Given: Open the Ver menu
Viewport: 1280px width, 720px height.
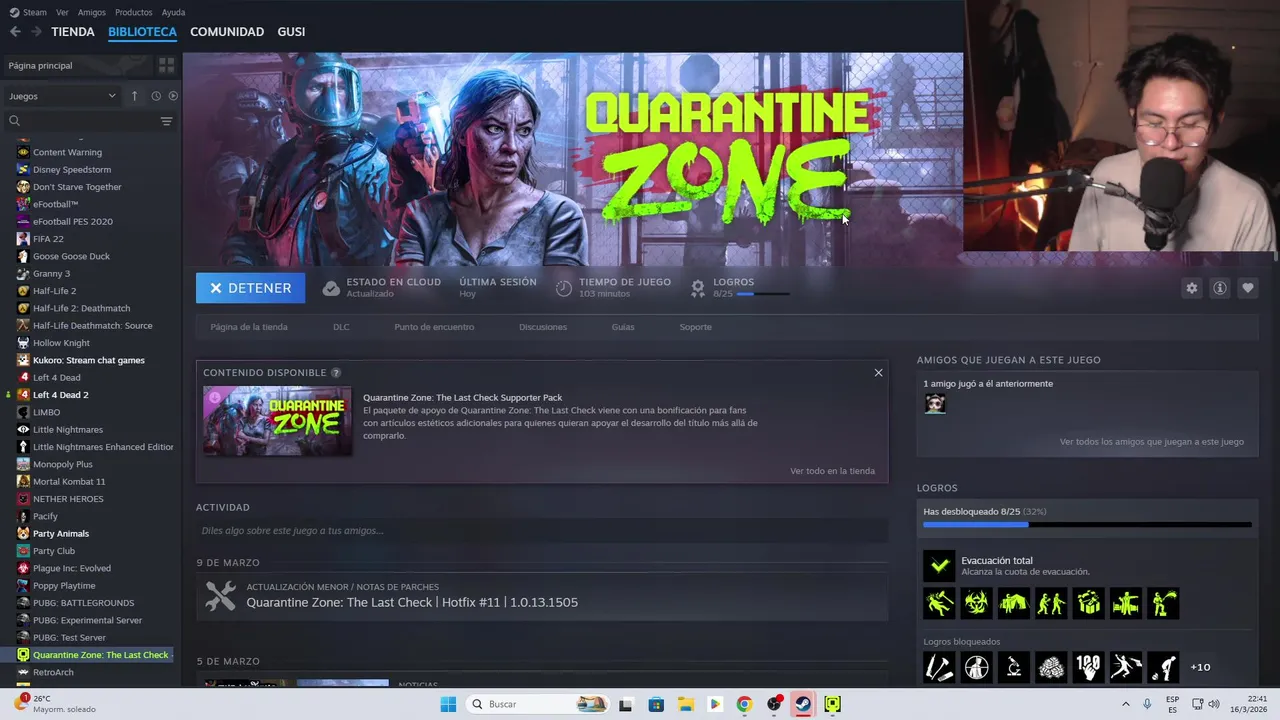Looking at the screenshot, I should (62, 12).
